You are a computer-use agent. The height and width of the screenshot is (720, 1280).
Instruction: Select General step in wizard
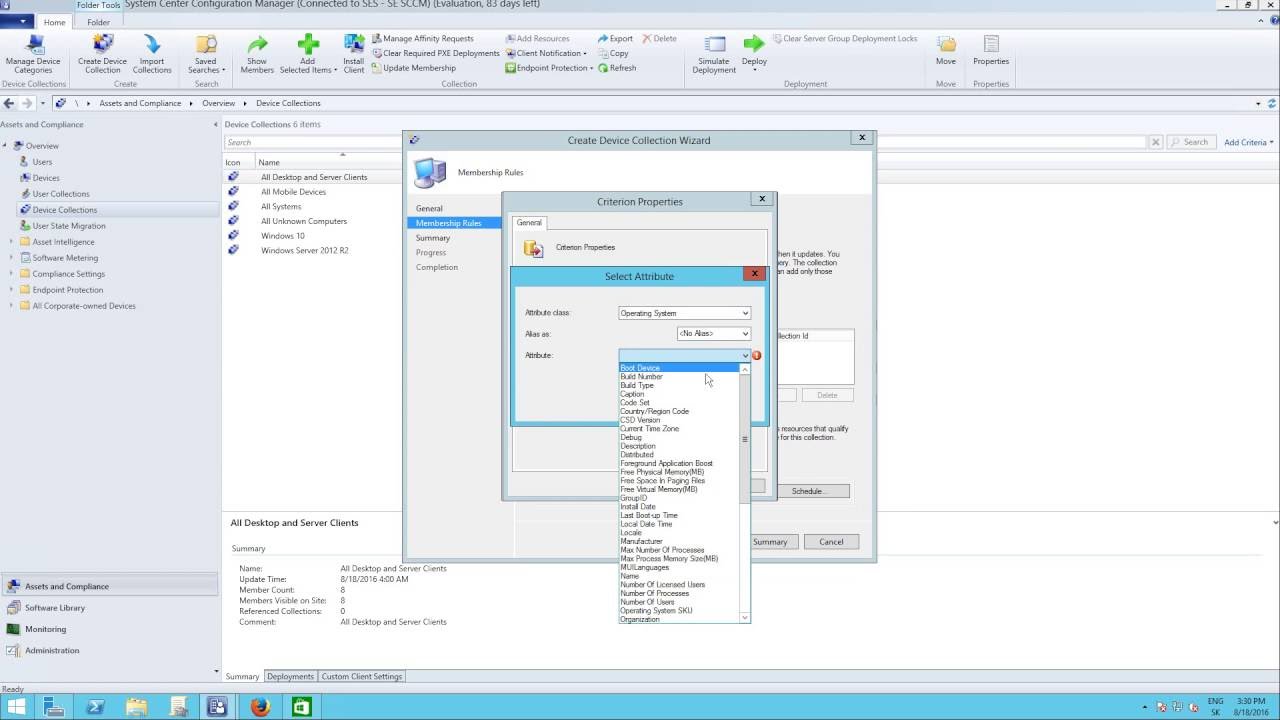429,209
